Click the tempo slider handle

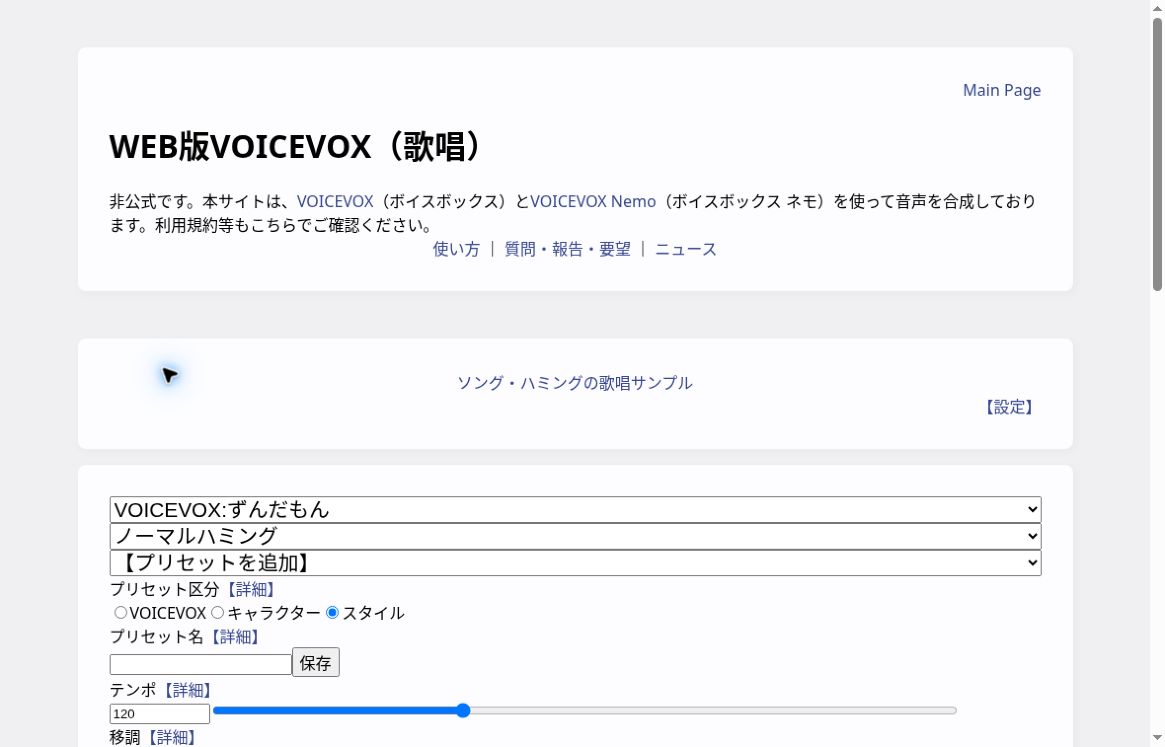(463, 711)
